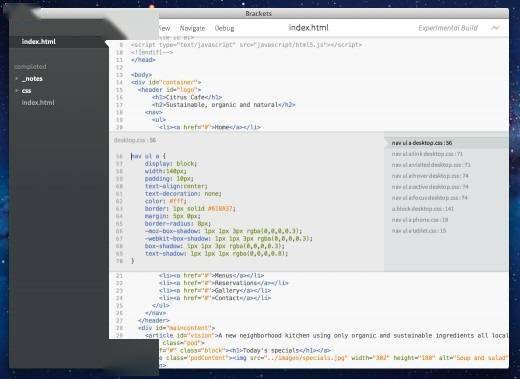
Task: Click the '-webkit-box-shadow' CSS line
Action: coord(229,239)
